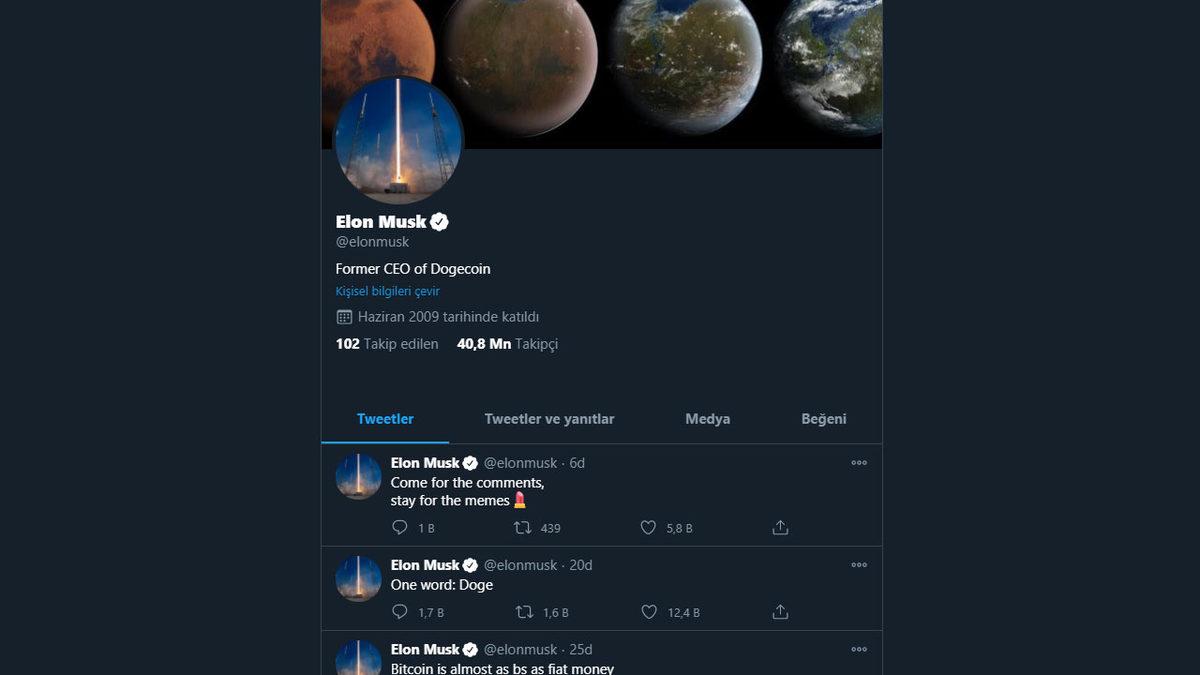Screen dimensions: 1200x675
Task: Select the Beğeni tab
Action: pyautogui.click(x=824, y=419)
